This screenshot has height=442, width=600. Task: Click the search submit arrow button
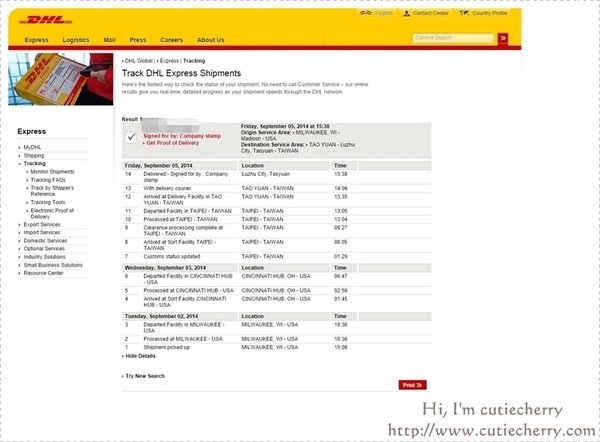(x=503, y=38)
